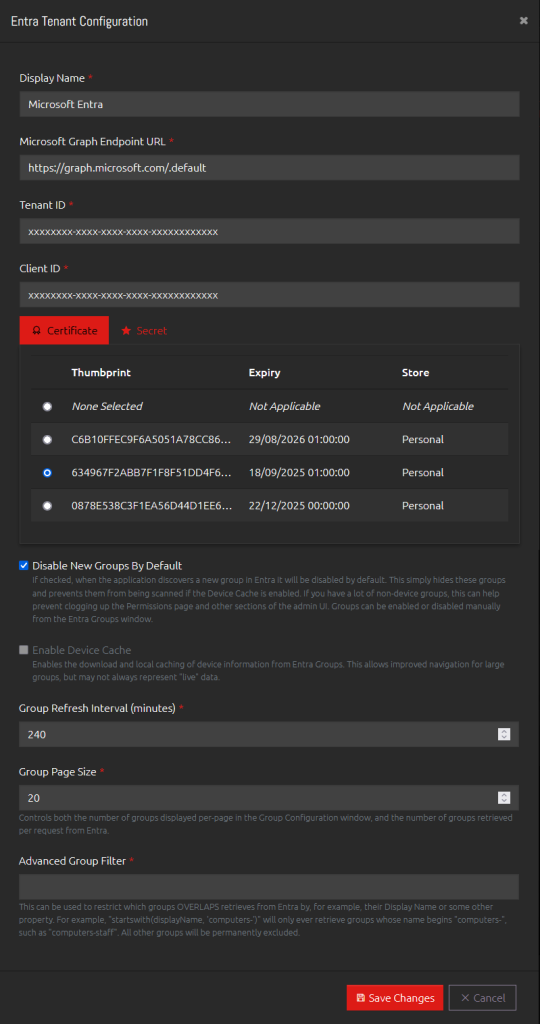Viewport: 540px width, 1024px height.
Task: Click the Cancel button
Action: pos(483,998)
